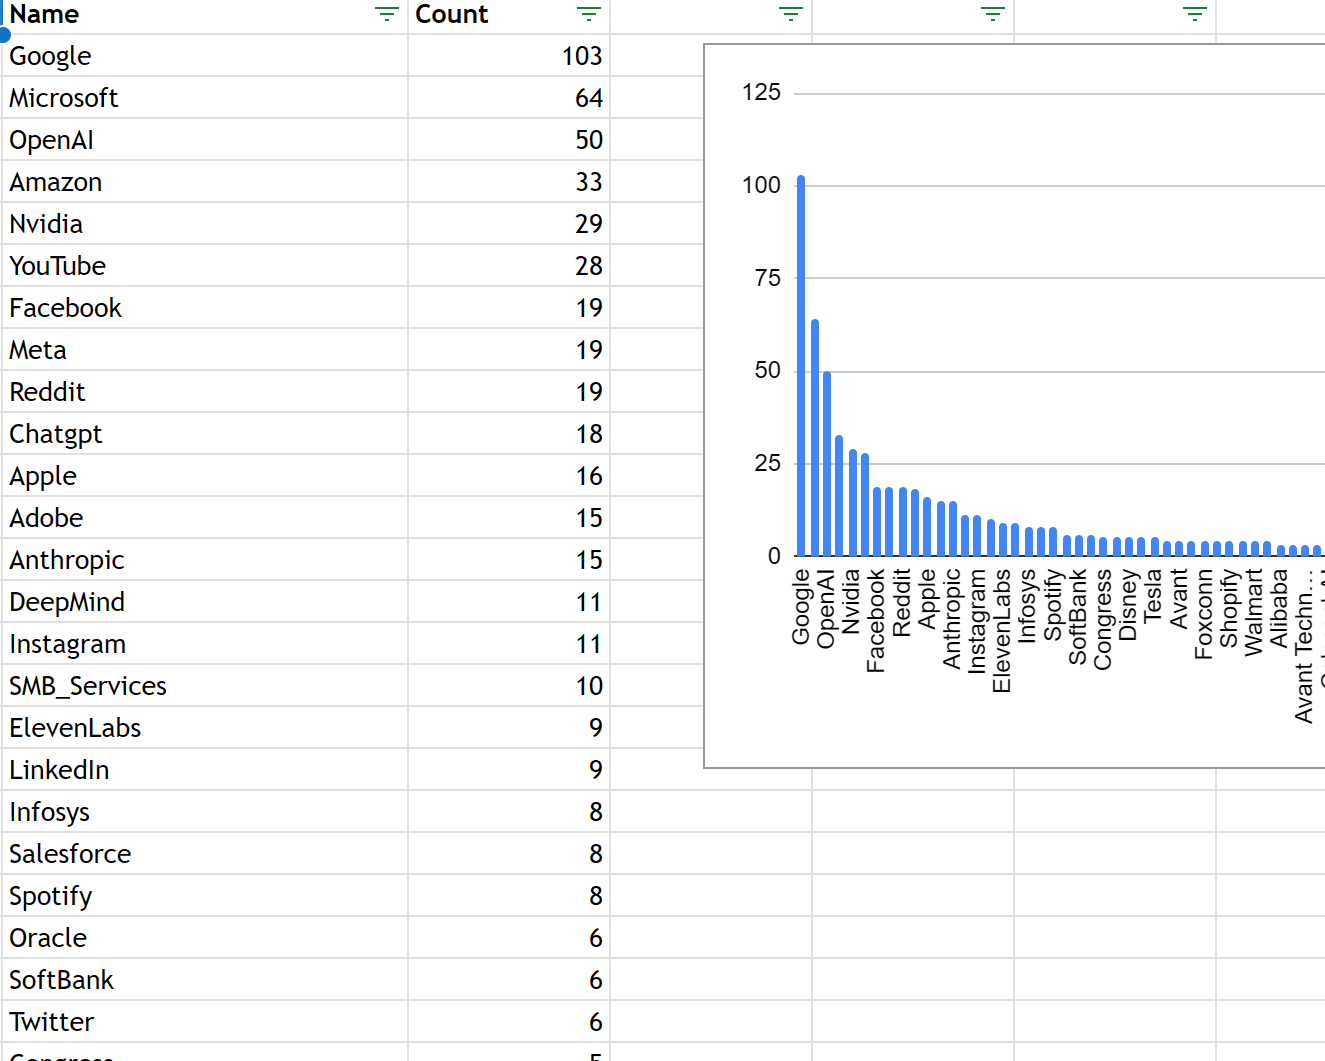Click the Walmart label on chart axis
This screenshot has height=1061, width=1325.
[1254, 612]
